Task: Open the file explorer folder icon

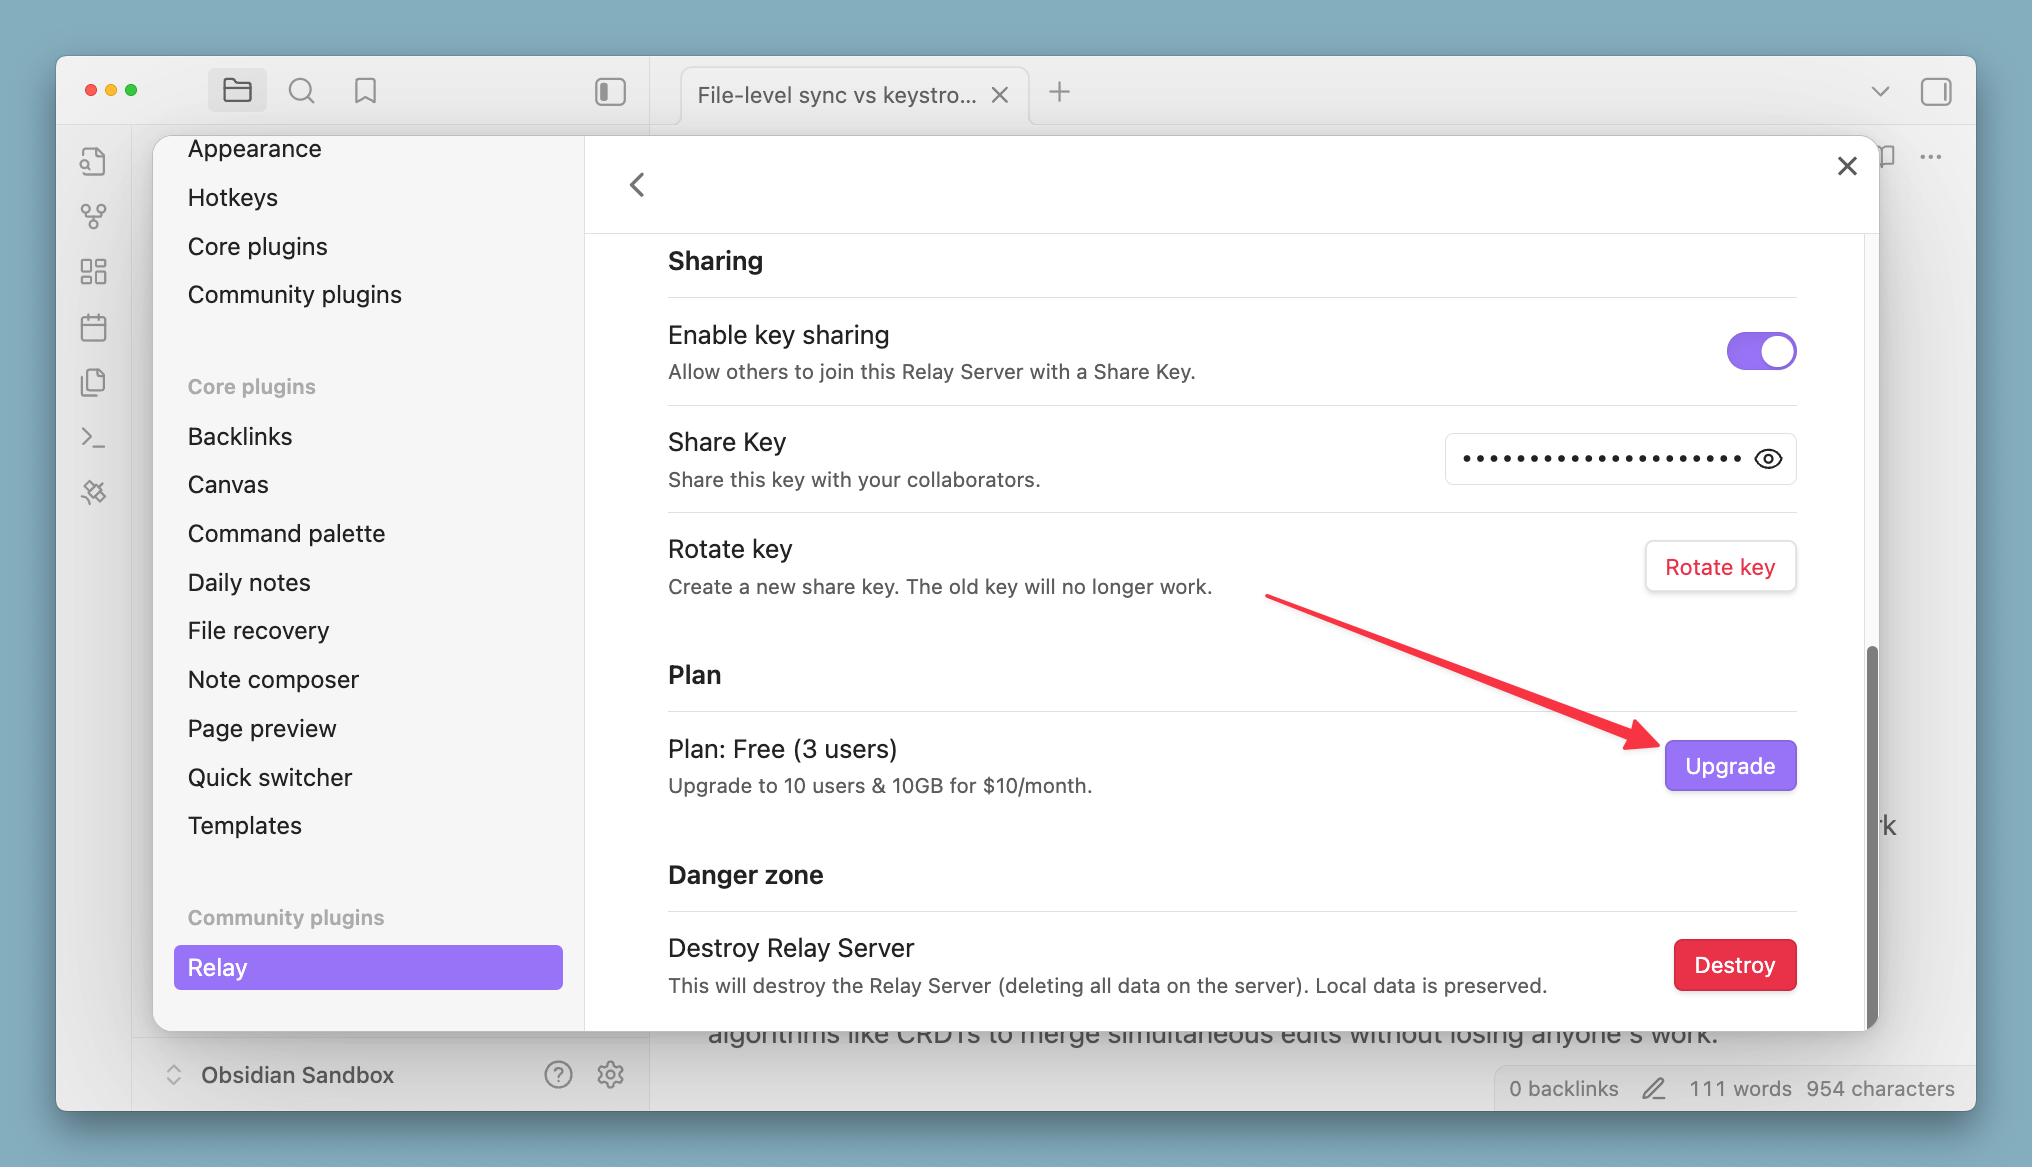Action: (x=237, y=91)
